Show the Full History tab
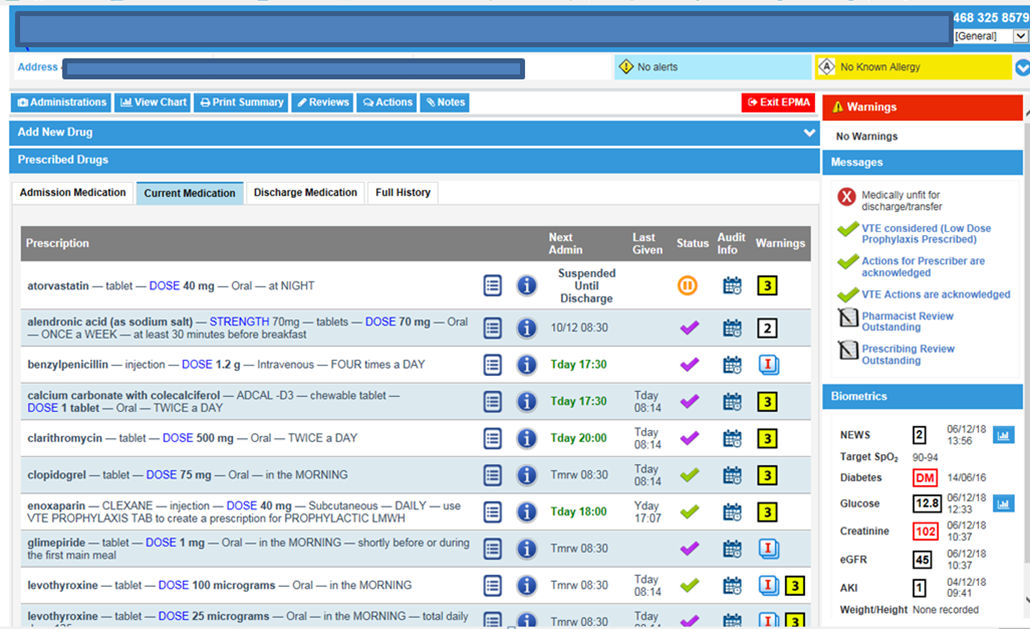This screenshot has width=1030, height=629. 403,192
